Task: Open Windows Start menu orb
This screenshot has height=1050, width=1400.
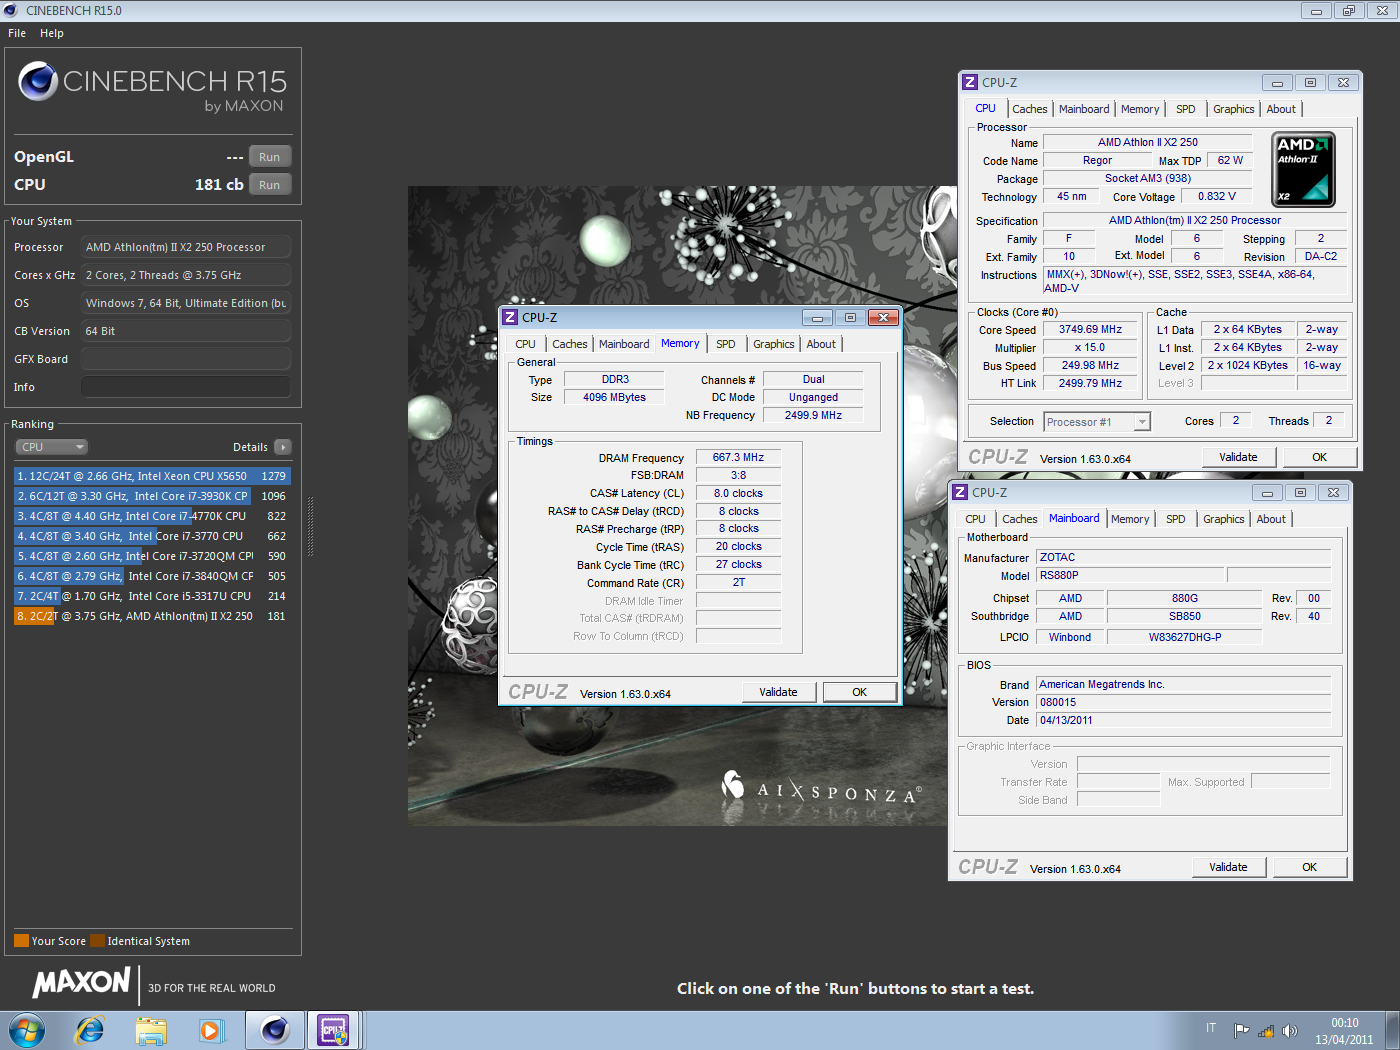Action: pos(27,1030)
